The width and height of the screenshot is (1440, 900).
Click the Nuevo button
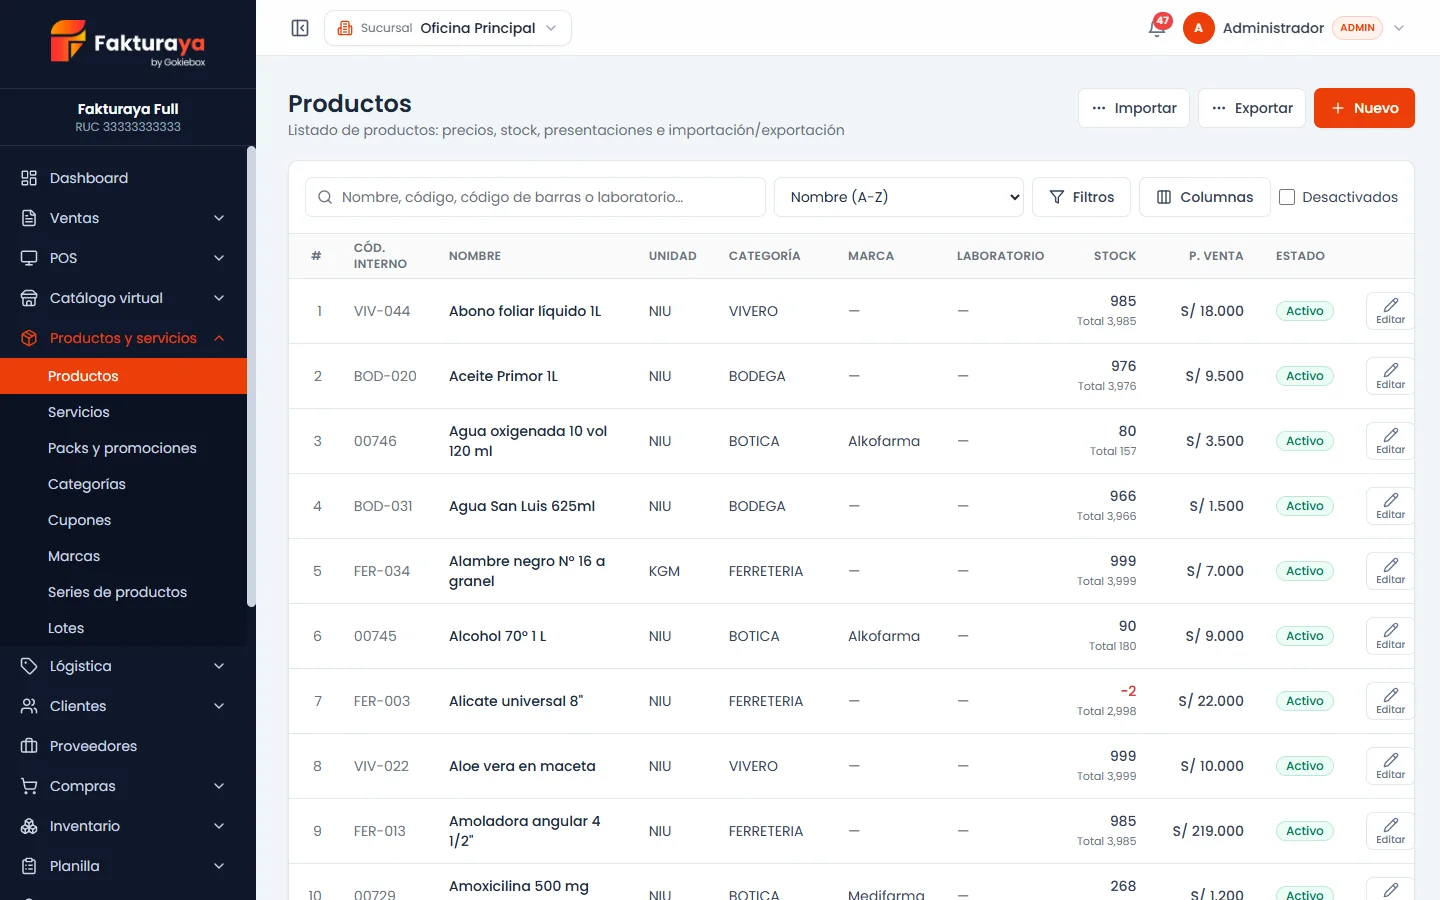1364,108
